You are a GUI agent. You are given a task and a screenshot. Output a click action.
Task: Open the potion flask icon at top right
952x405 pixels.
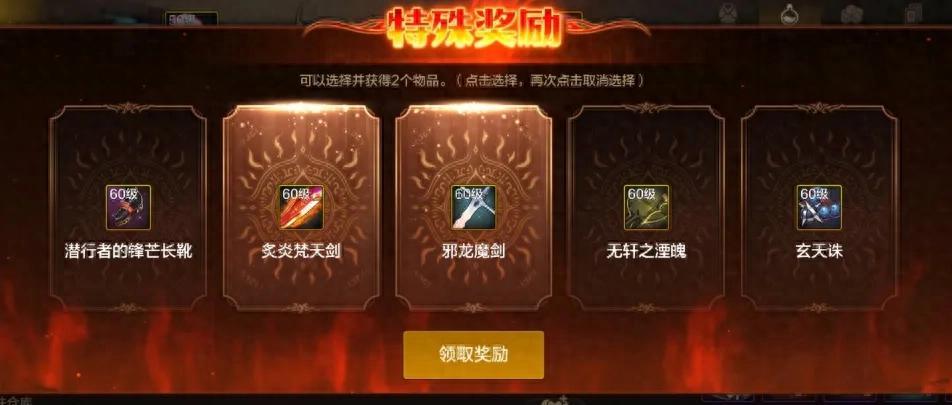pyautogui.click(x=790, y=13)
